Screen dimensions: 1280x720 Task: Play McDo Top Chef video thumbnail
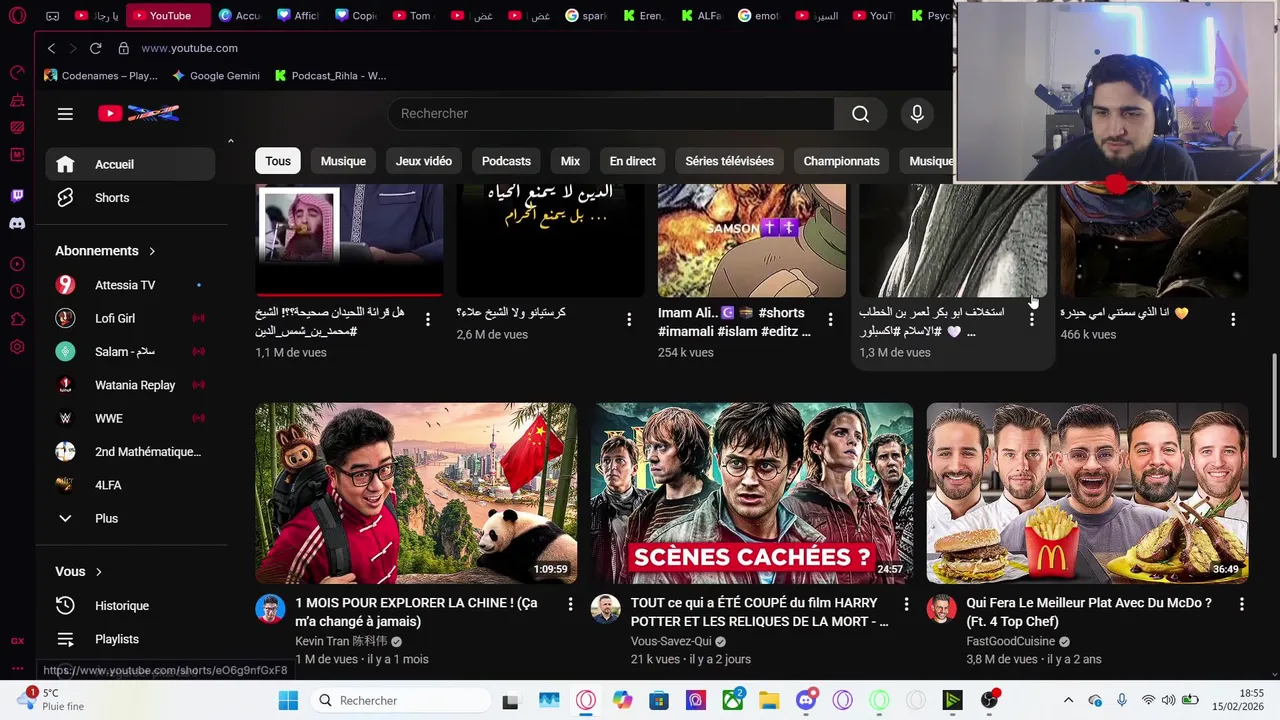pos(1087,493)
